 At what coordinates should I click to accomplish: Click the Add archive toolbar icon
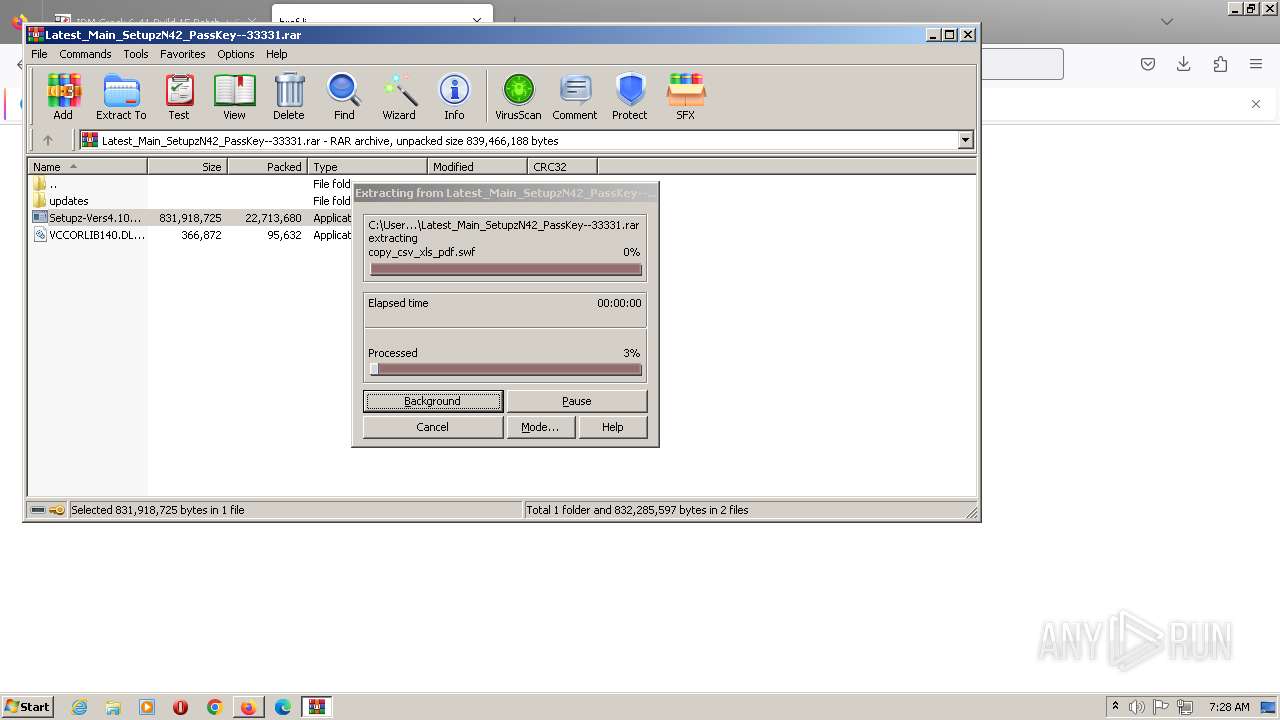63,97
